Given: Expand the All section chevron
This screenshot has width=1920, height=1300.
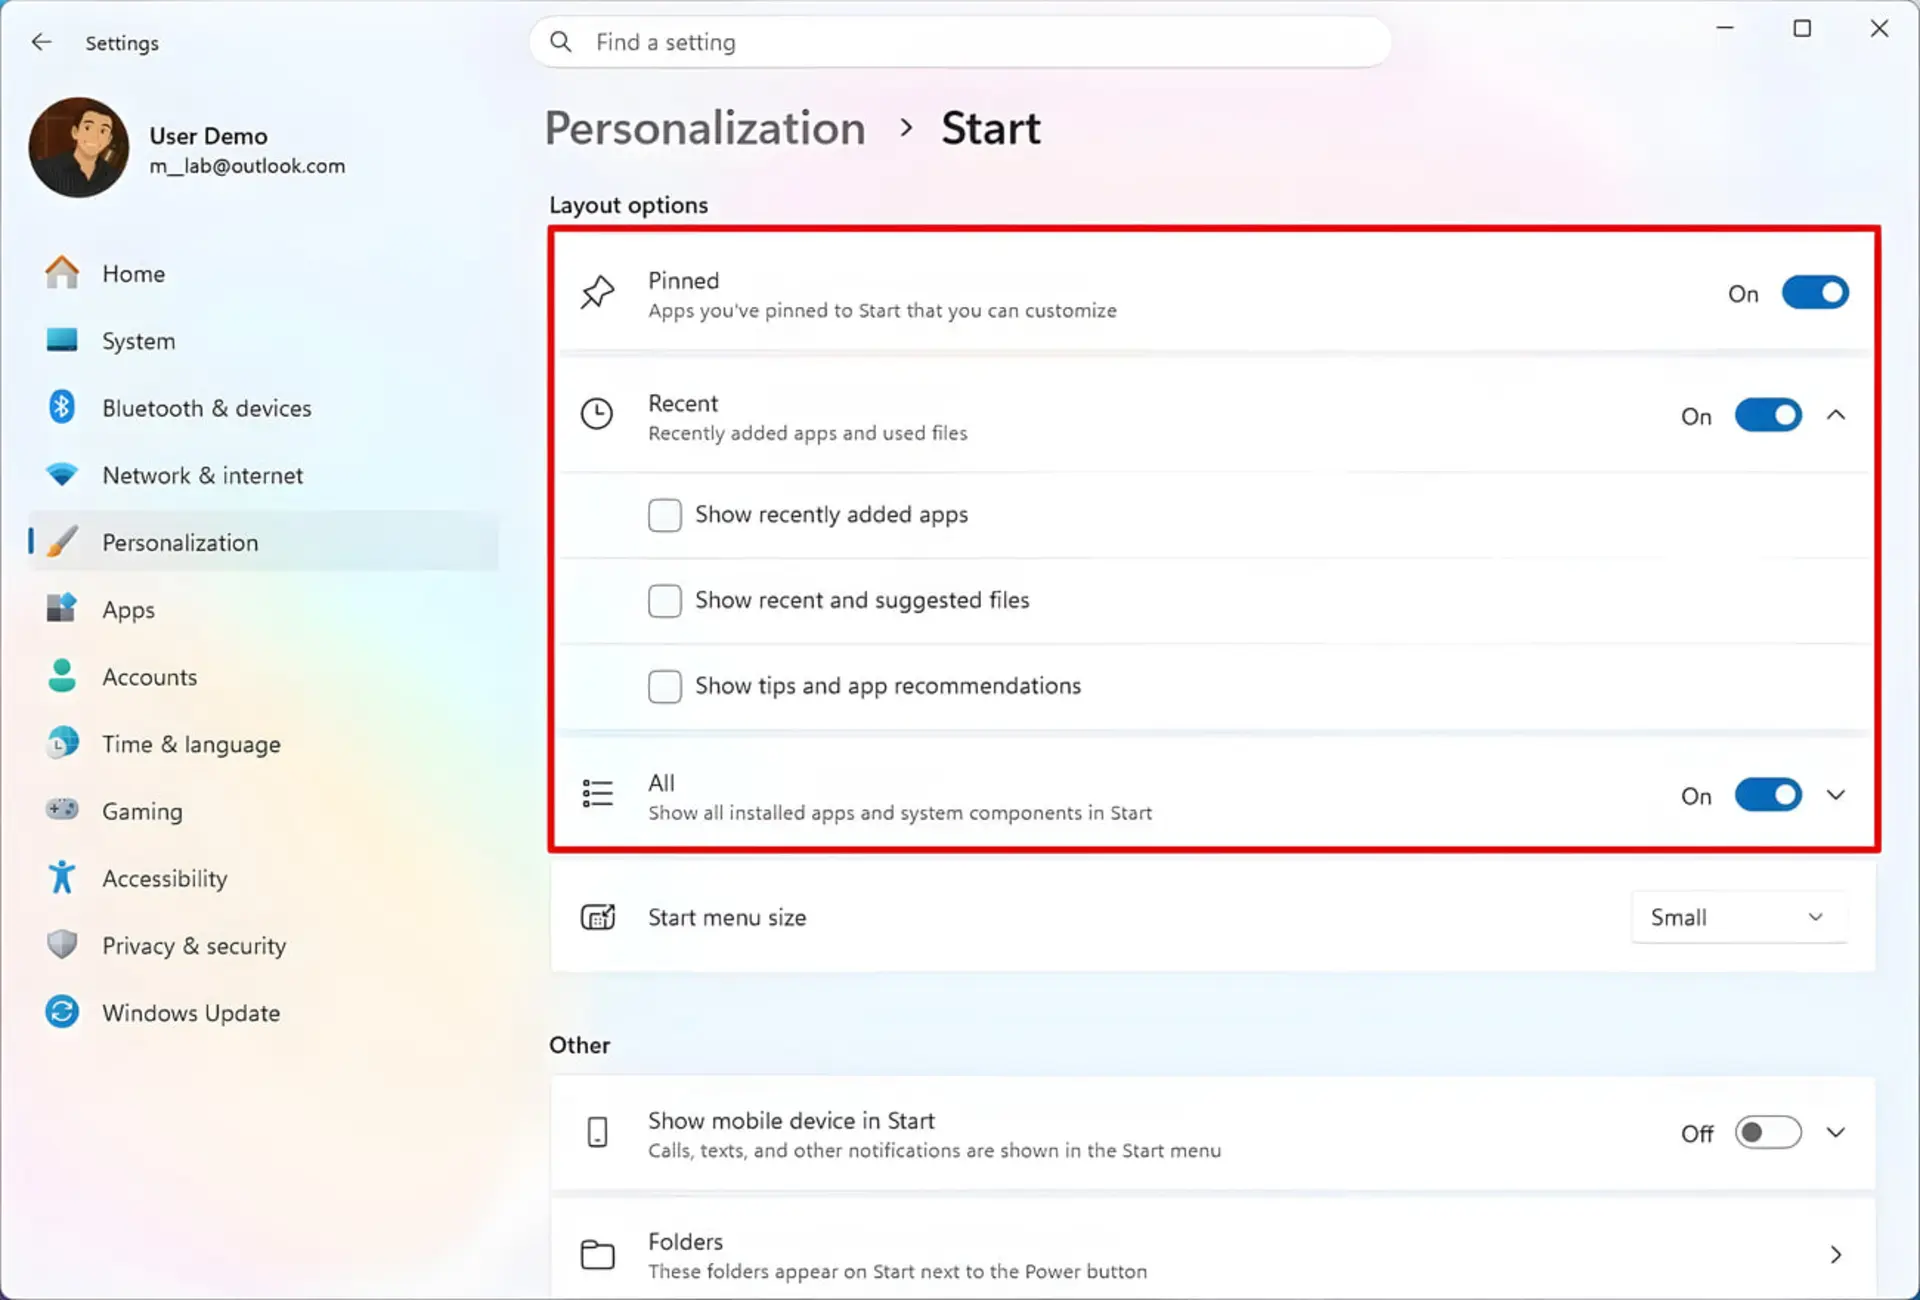Looking at the screenshot, I should point(1836,795).
